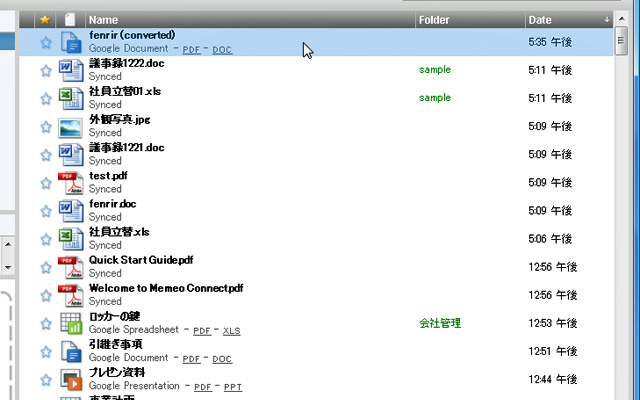Sort the list by Date column
The image size is (640, 400).
pyautogui.click(x=569, y=20)
